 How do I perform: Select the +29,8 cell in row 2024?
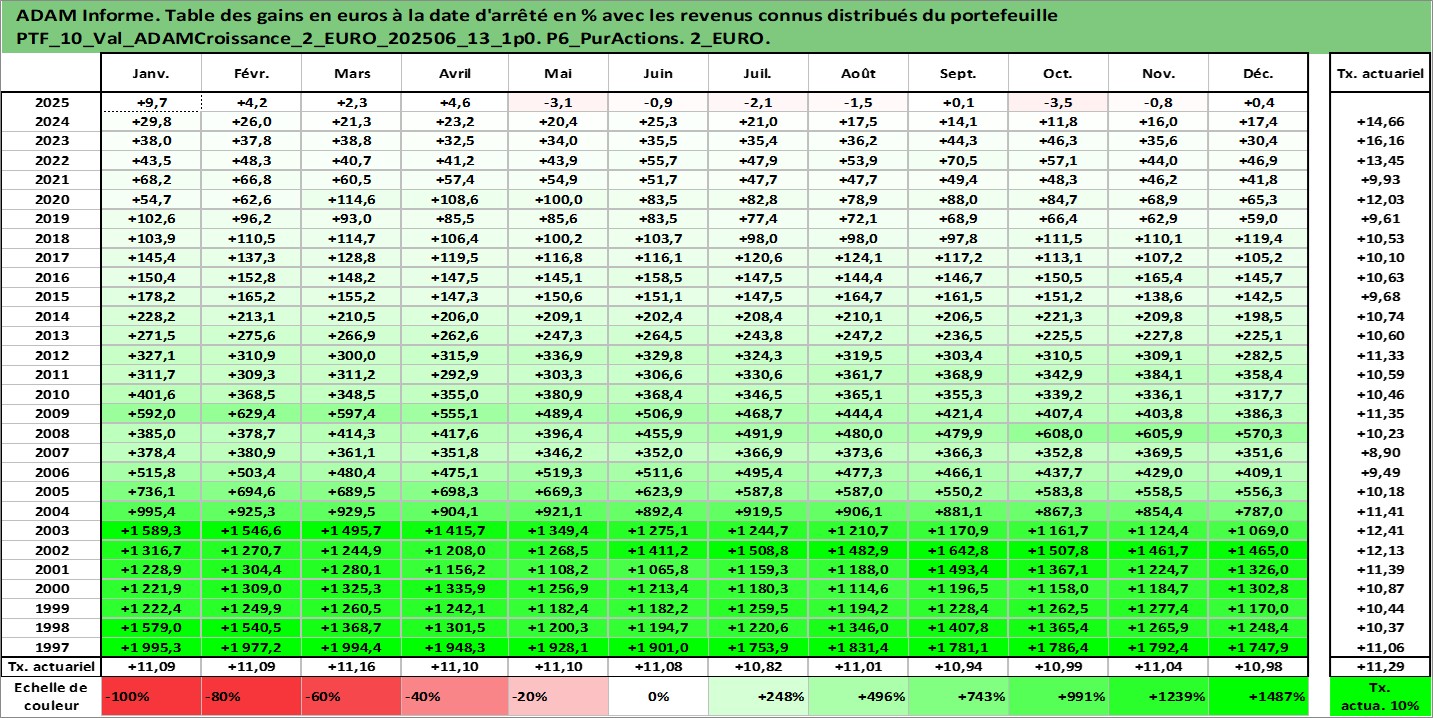[x=151, y=121]
